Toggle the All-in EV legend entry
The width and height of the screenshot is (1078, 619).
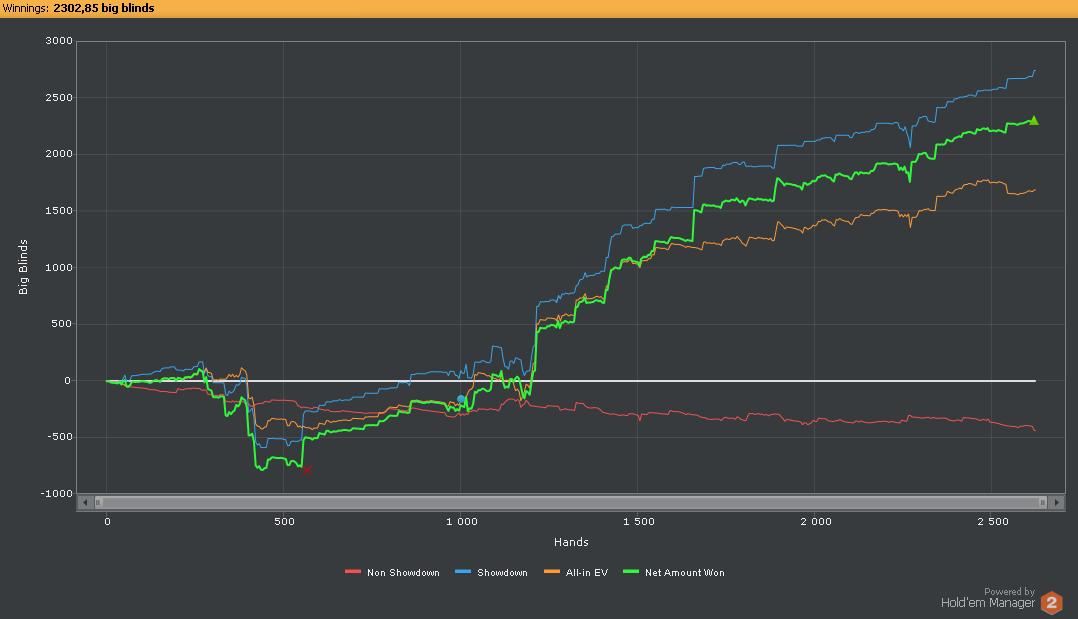pyautogui.click(x=576, y=572)
